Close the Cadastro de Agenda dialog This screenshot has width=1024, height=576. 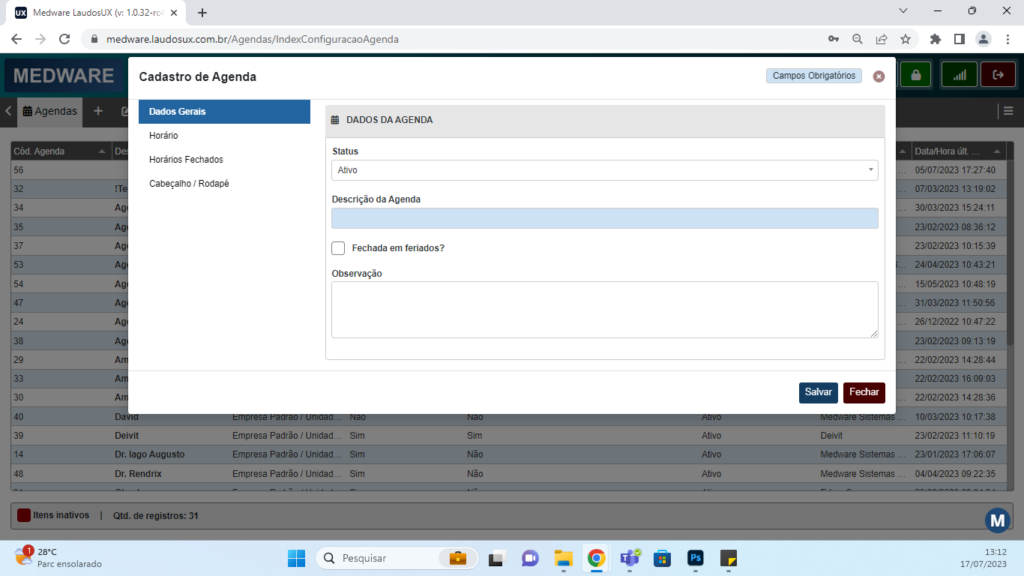coord(878,76)
